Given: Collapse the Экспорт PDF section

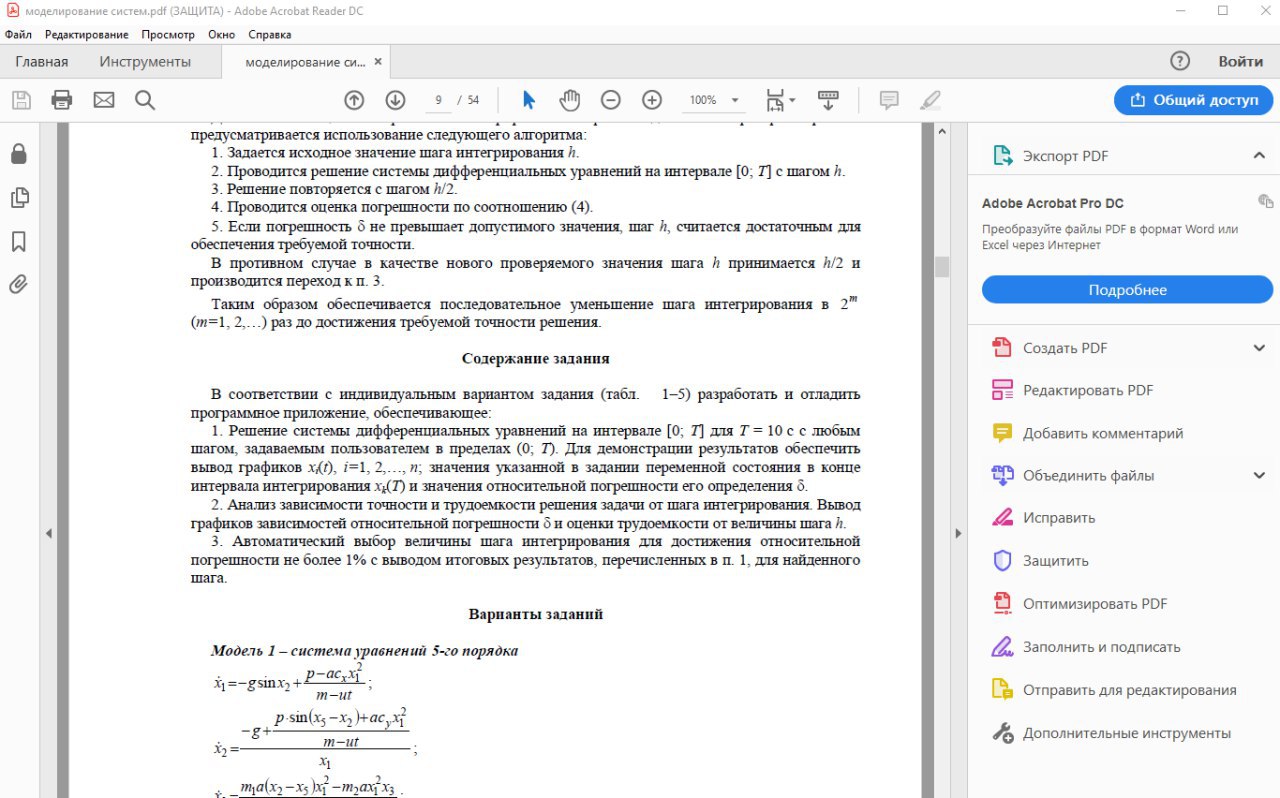Looking at the screenshot, I should click(1259, 155).
